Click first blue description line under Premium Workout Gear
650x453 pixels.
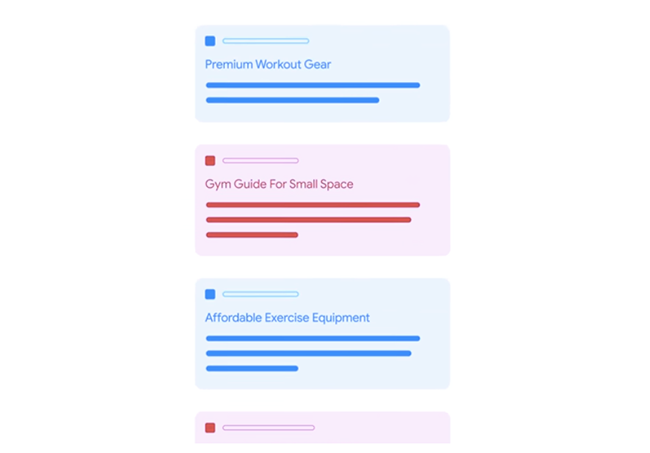click(313, 85)
